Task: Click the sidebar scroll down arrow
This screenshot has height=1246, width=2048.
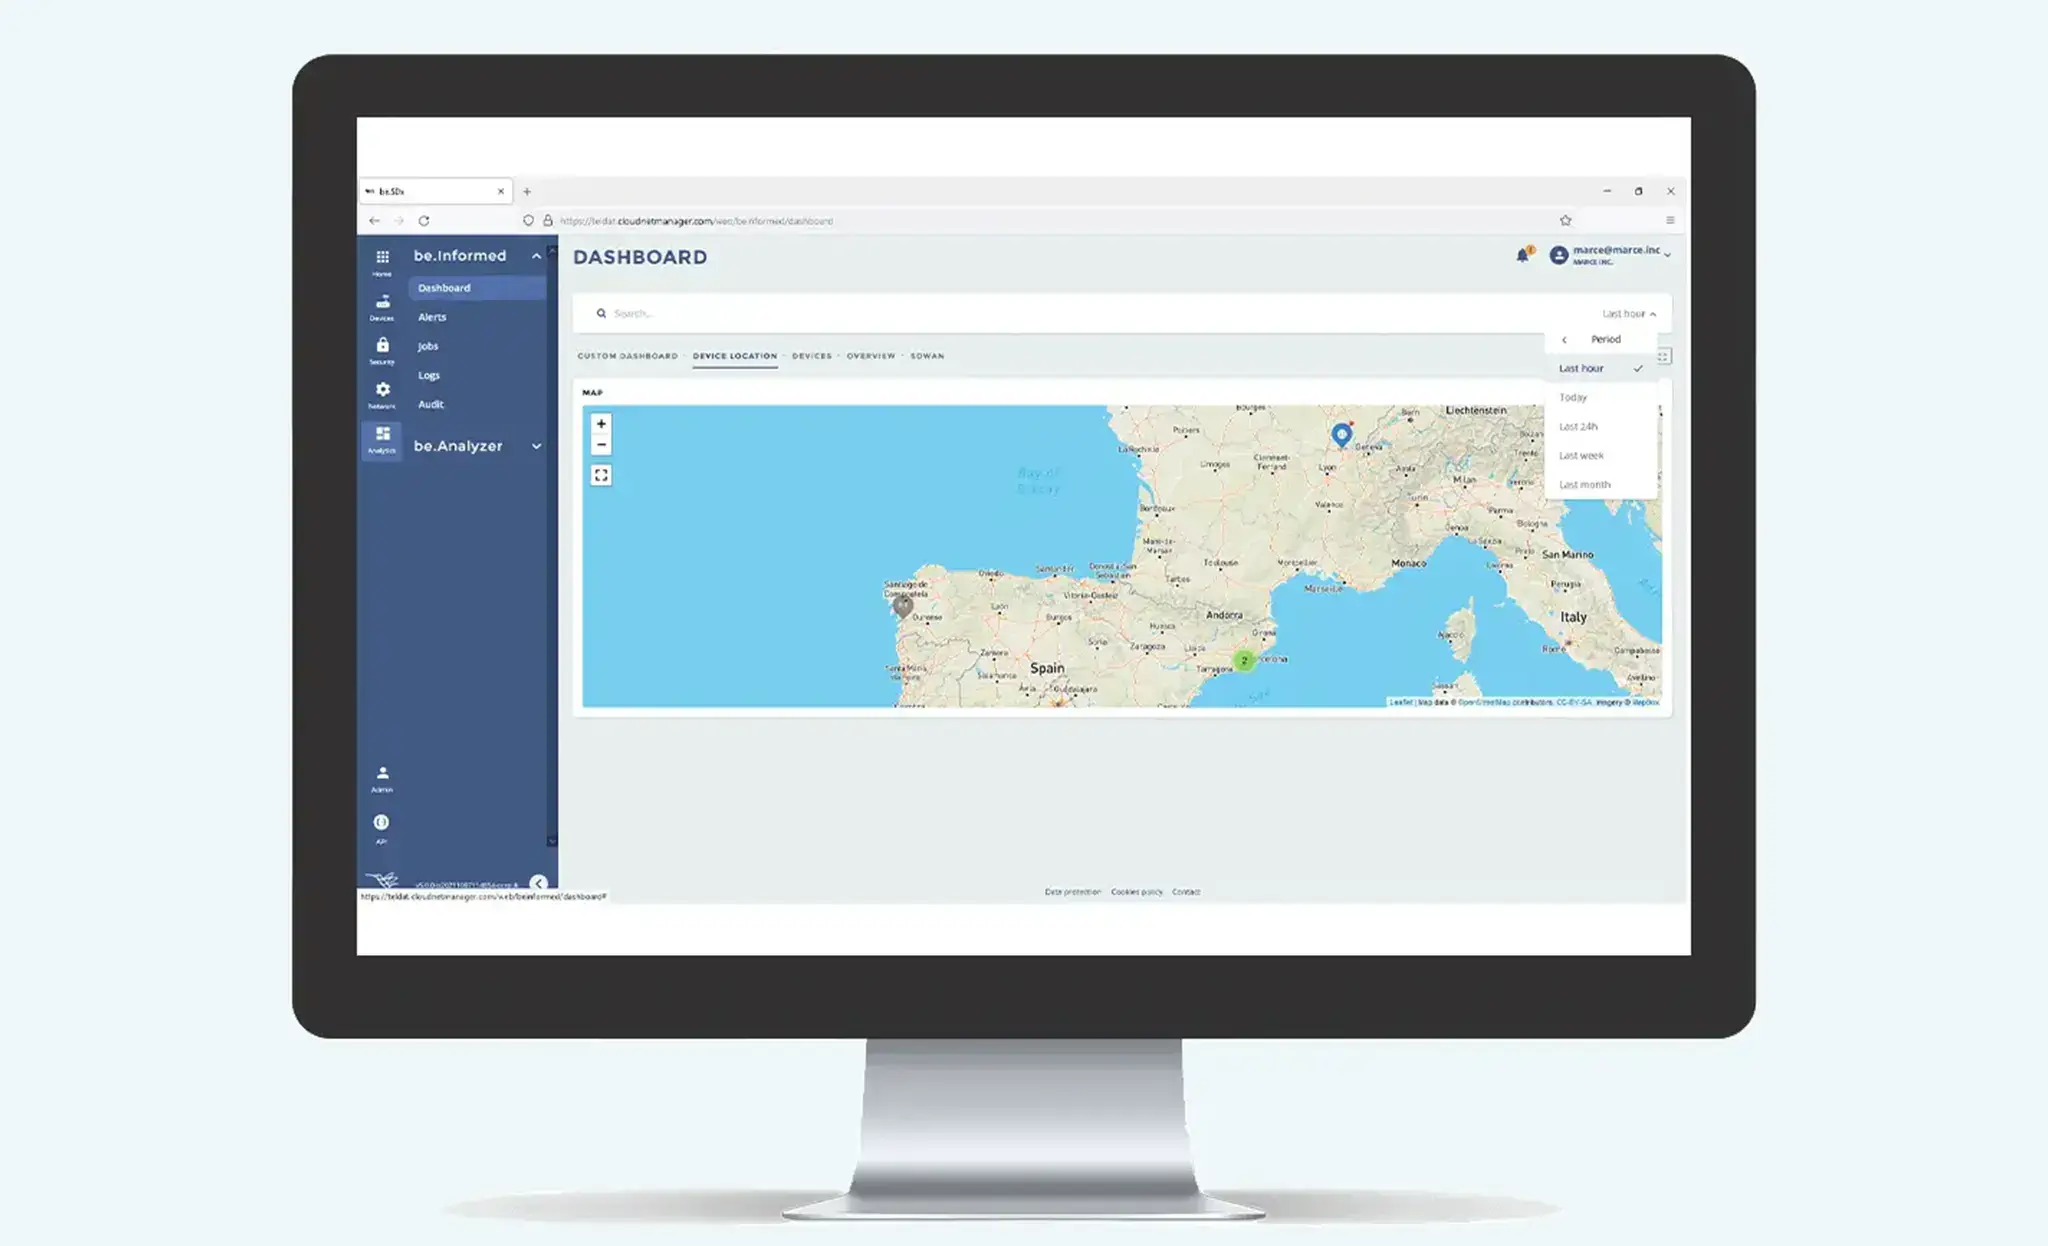Action: pos(552,841)
